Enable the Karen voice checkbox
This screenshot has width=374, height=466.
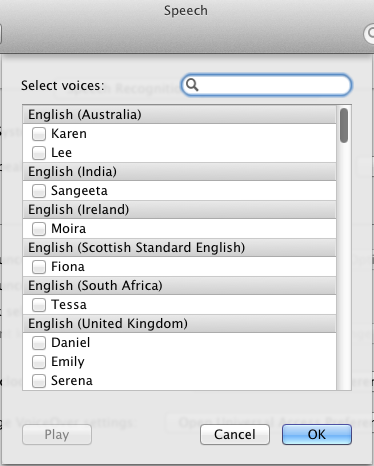point(39,134)
